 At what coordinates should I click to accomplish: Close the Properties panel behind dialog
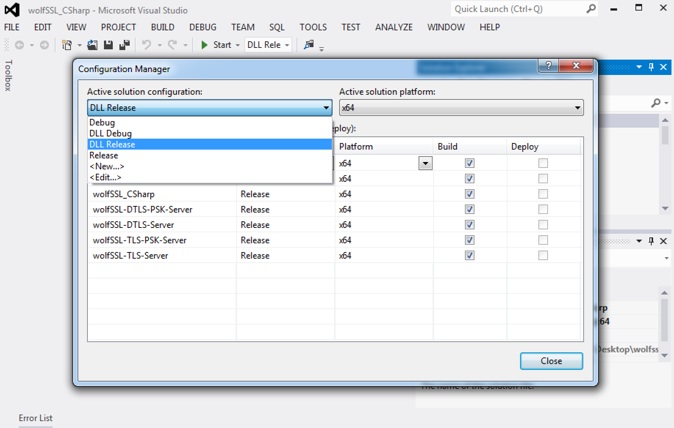tap(663, 241)
